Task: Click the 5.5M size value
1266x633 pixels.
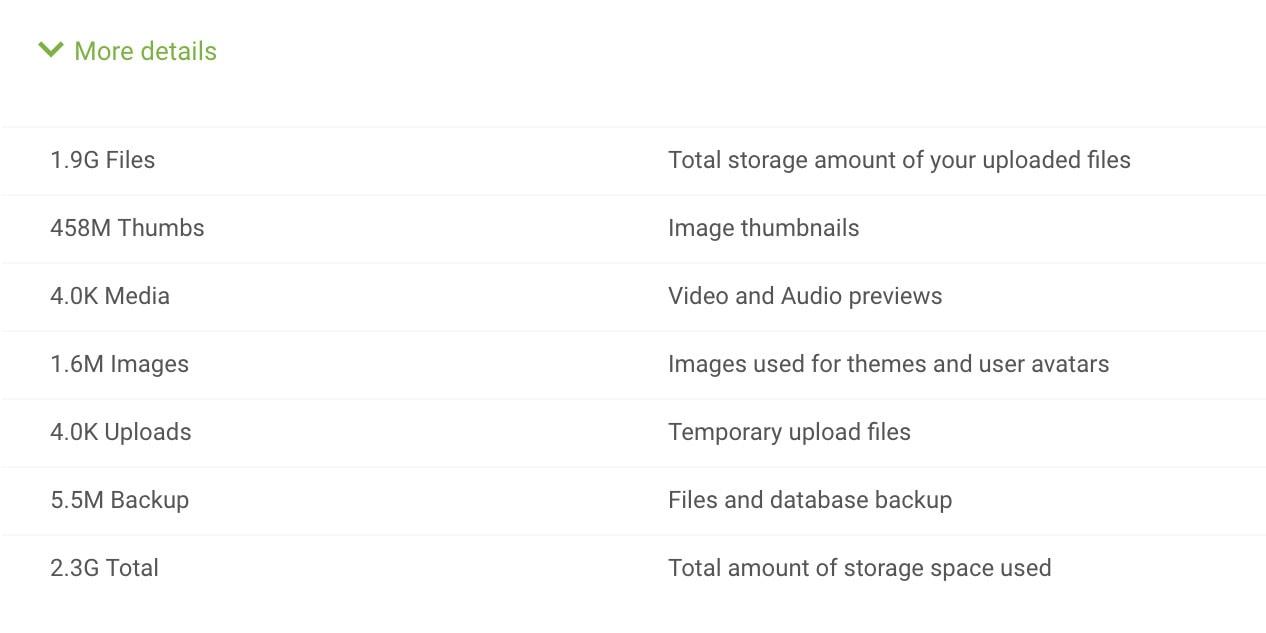Action: [x=77, y=500]
